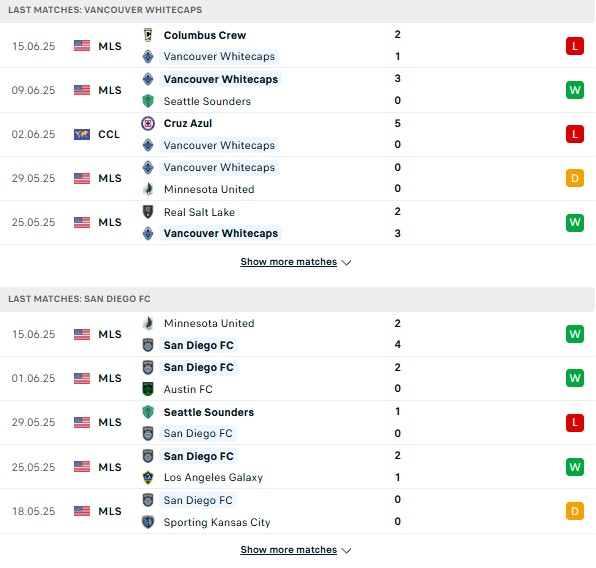Click the USA flag beside the 09.06.25 MLS match

pyautogui.click(x=82, y=90)
